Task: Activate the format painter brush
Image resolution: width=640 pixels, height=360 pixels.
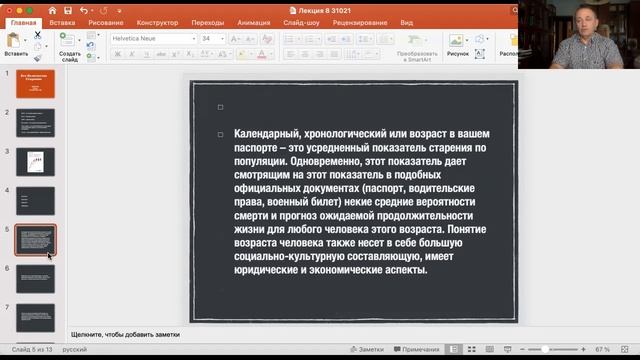Action: 38,58
